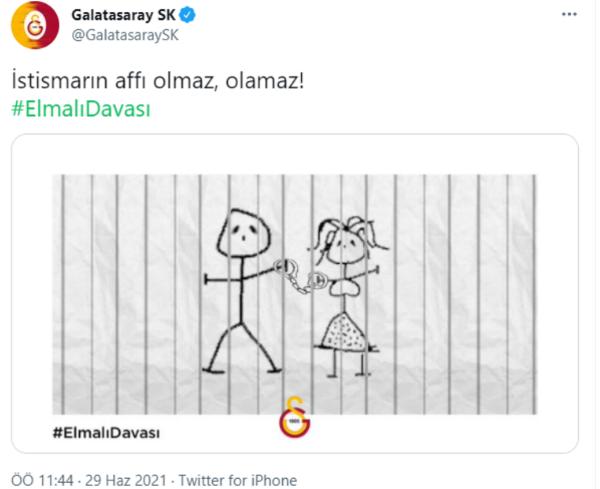The image size is (600, 489).
Task: Click the Twitter for iPhone source label
Action: [x=238, y=480]
